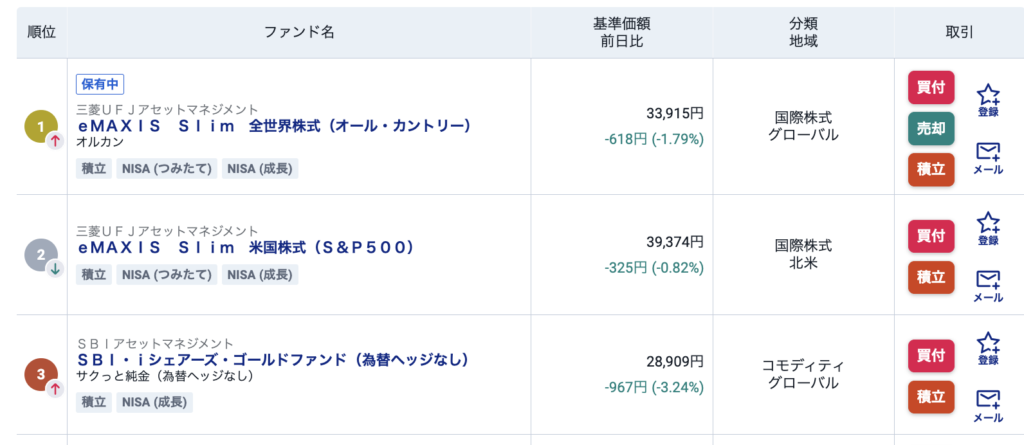
Task: Click the 基準価額 前日比 column header
Action: [621, 32]
